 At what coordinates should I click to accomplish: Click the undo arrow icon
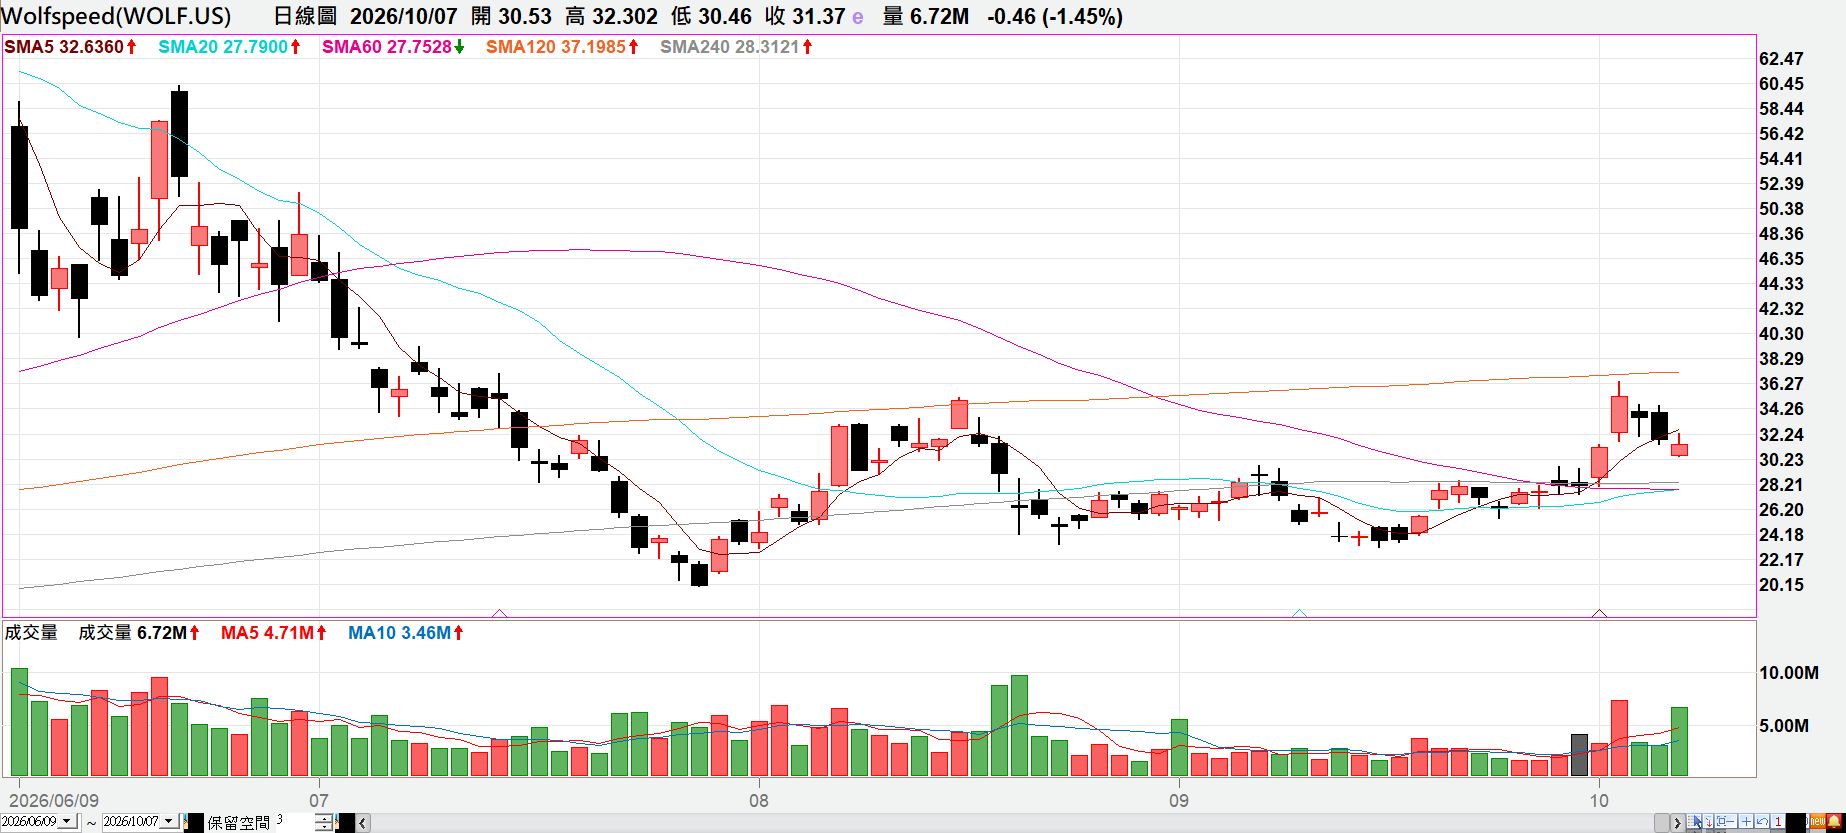coord(1762,822)
